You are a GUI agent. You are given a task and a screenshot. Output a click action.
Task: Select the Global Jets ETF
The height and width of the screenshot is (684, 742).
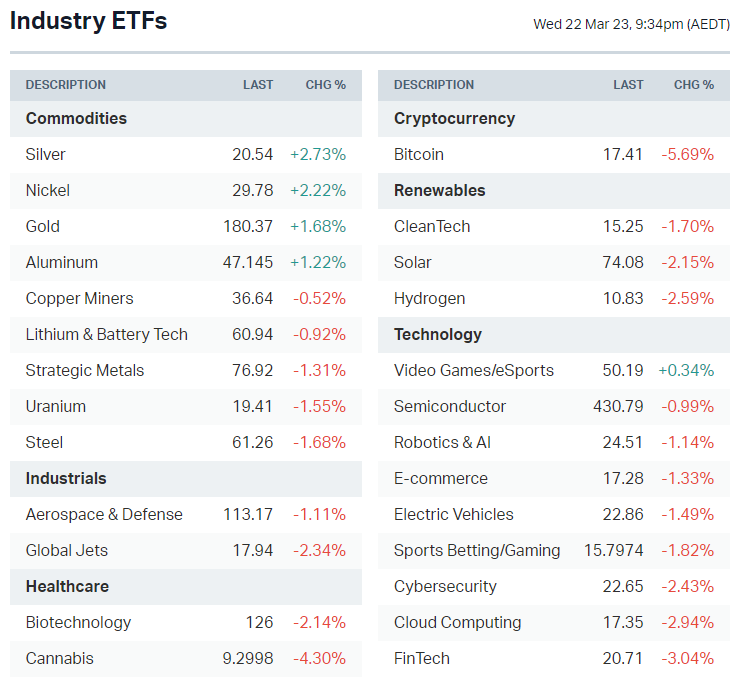tap(67, 550)
